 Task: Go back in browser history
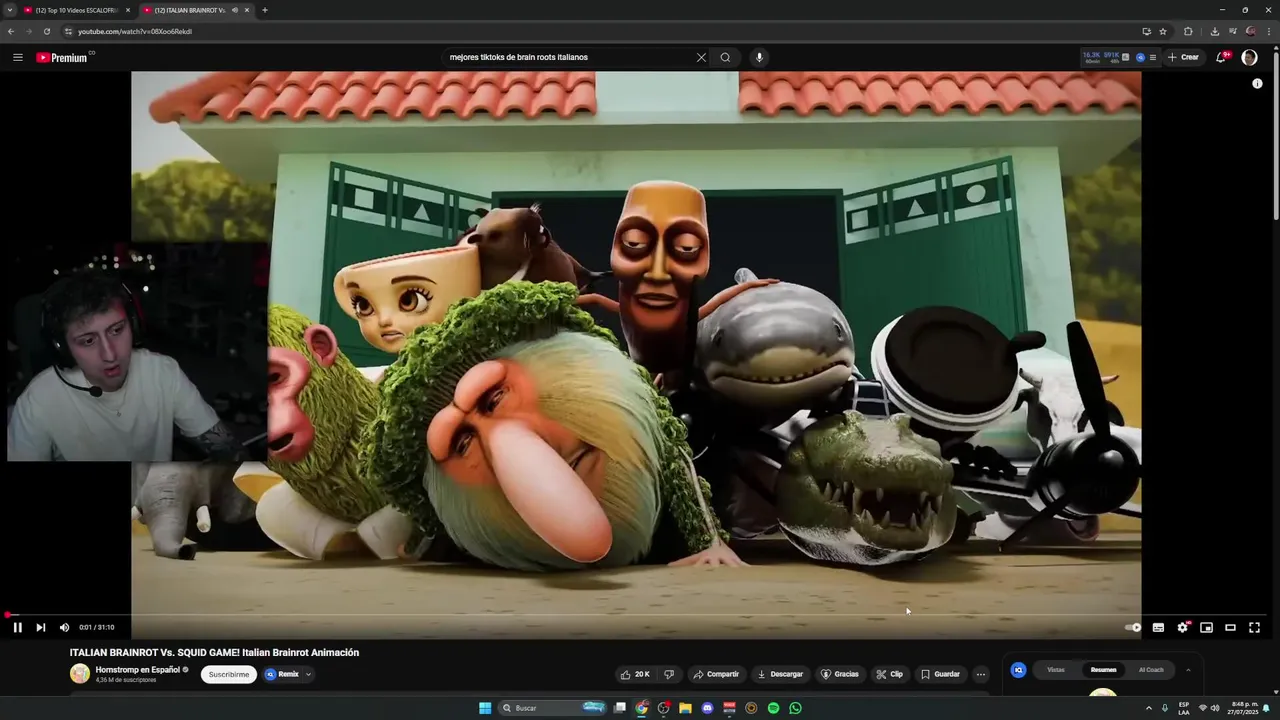pos(11,31)
